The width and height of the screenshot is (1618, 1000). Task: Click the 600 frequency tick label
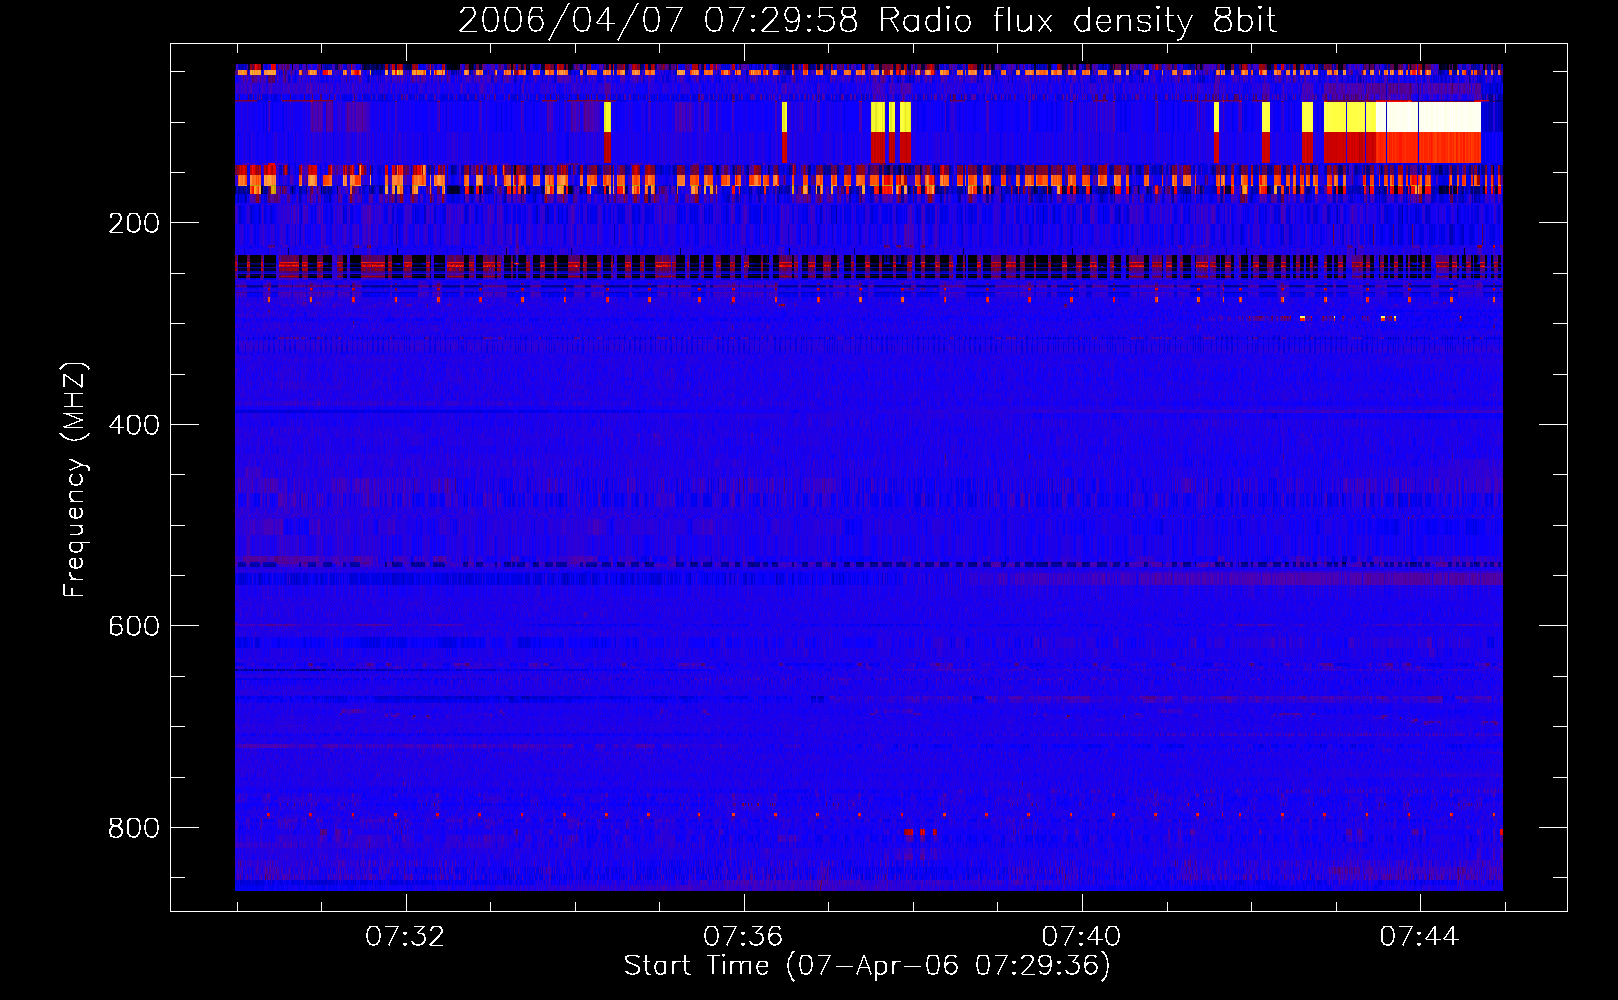134,626
